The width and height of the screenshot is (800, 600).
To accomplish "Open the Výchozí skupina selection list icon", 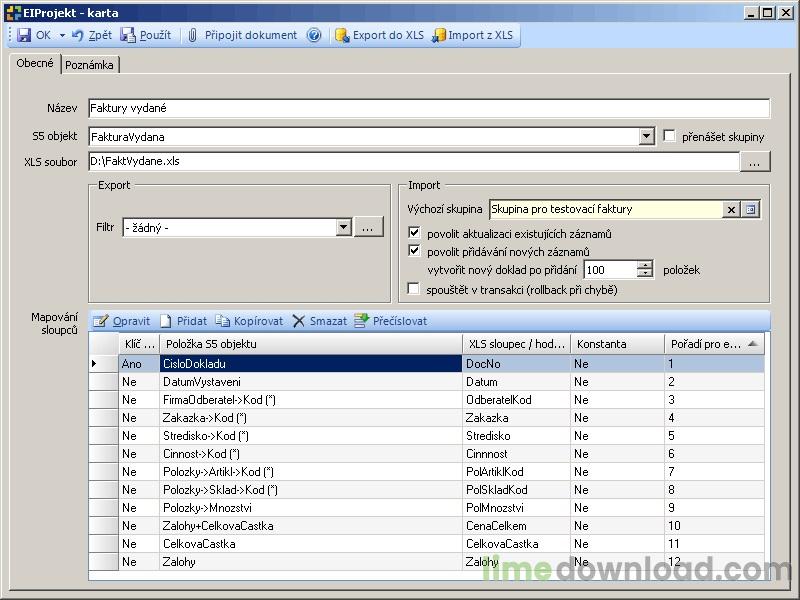I will click(751, 209).
